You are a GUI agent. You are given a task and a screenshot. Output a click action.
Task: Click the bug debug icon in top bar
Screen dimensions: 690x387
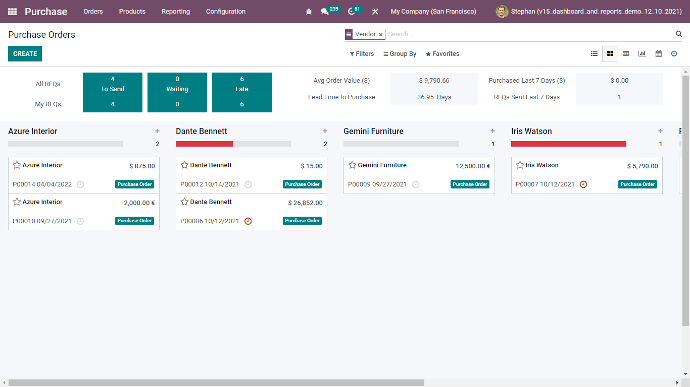pyautogui.click(x=308, y=12)
